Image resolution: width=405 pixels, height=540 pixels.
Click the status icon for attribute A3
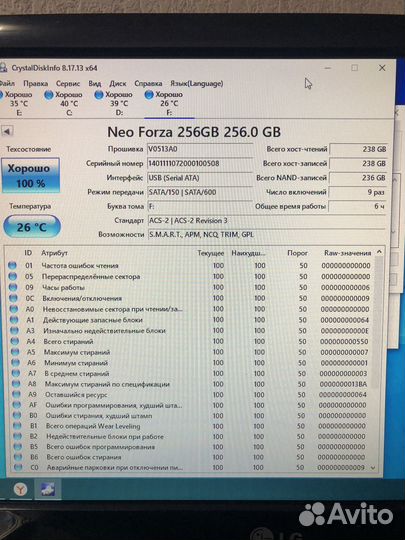[14, 331]
